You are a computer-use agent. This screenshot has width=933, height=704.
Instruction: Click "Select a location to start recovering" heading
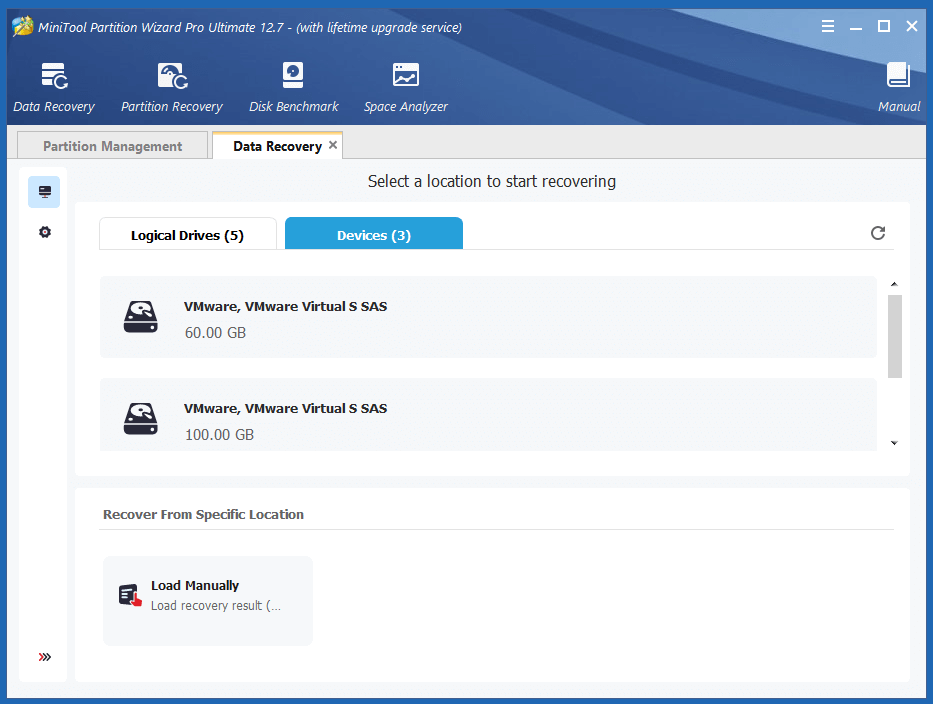491,182
